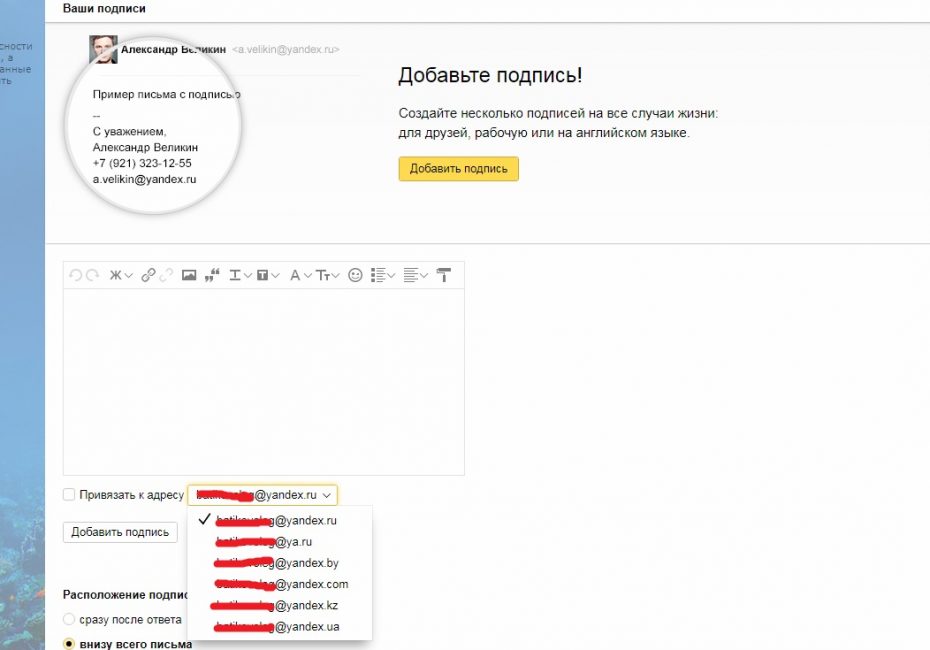Click the 'Добавьте подпись!' headline
The width and height of the screenshot is (930, 650).
click(491, 75)
